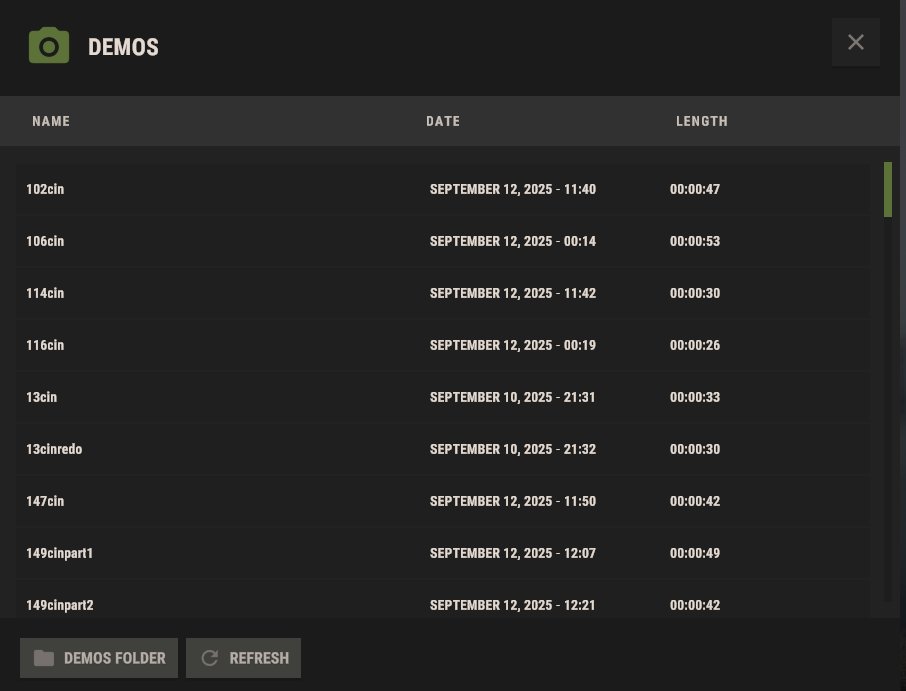This screenshot has height=691, width=906.
Task: Select the 102cin demo
Action: pyautogui.click(x=443, y=190)
